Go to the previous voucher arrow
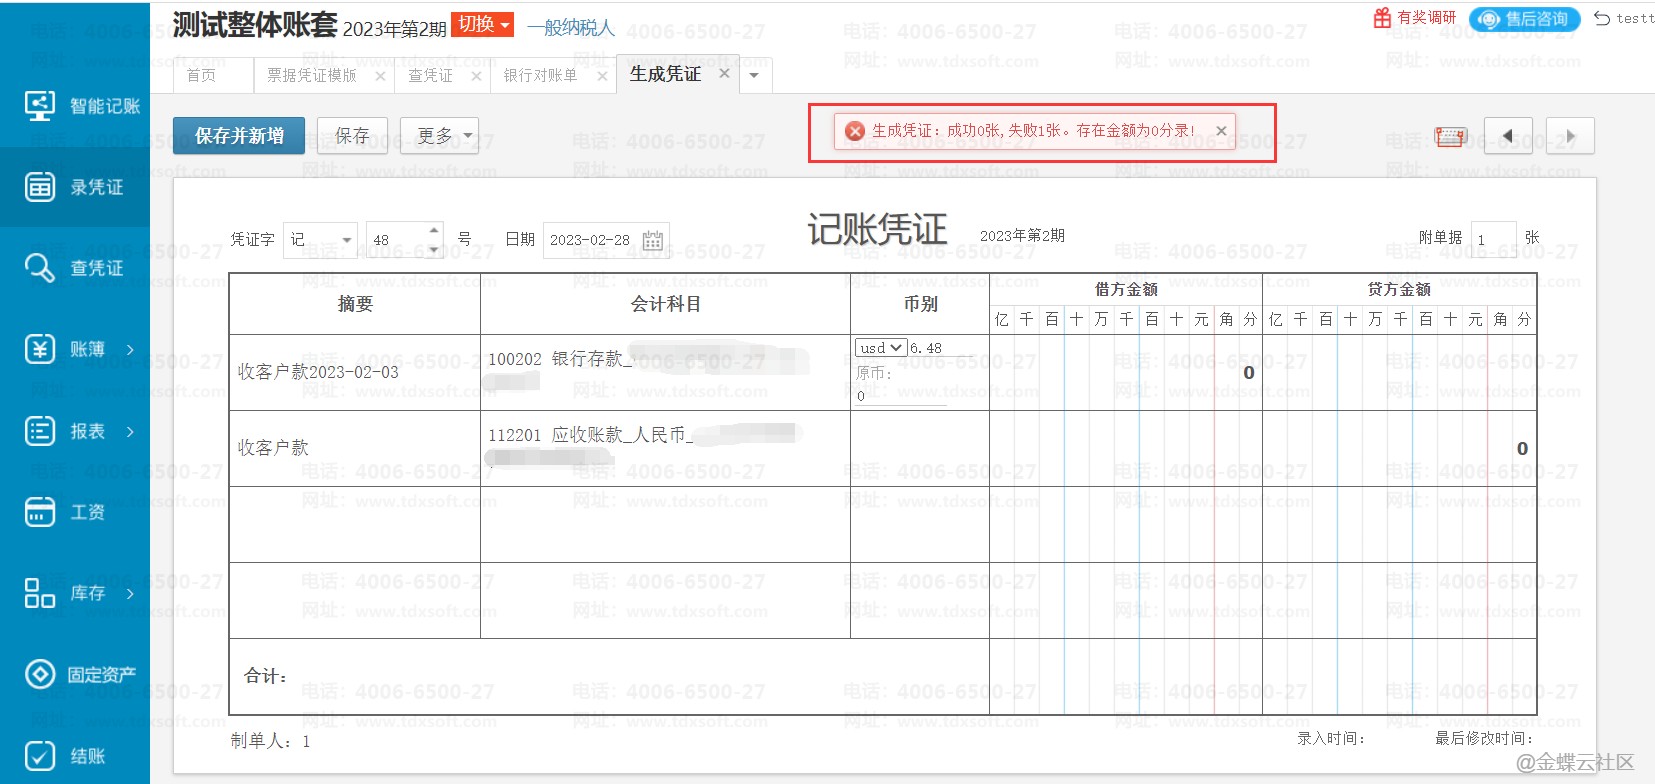This screenshot has height=784, width=1655. point(1508,136)
